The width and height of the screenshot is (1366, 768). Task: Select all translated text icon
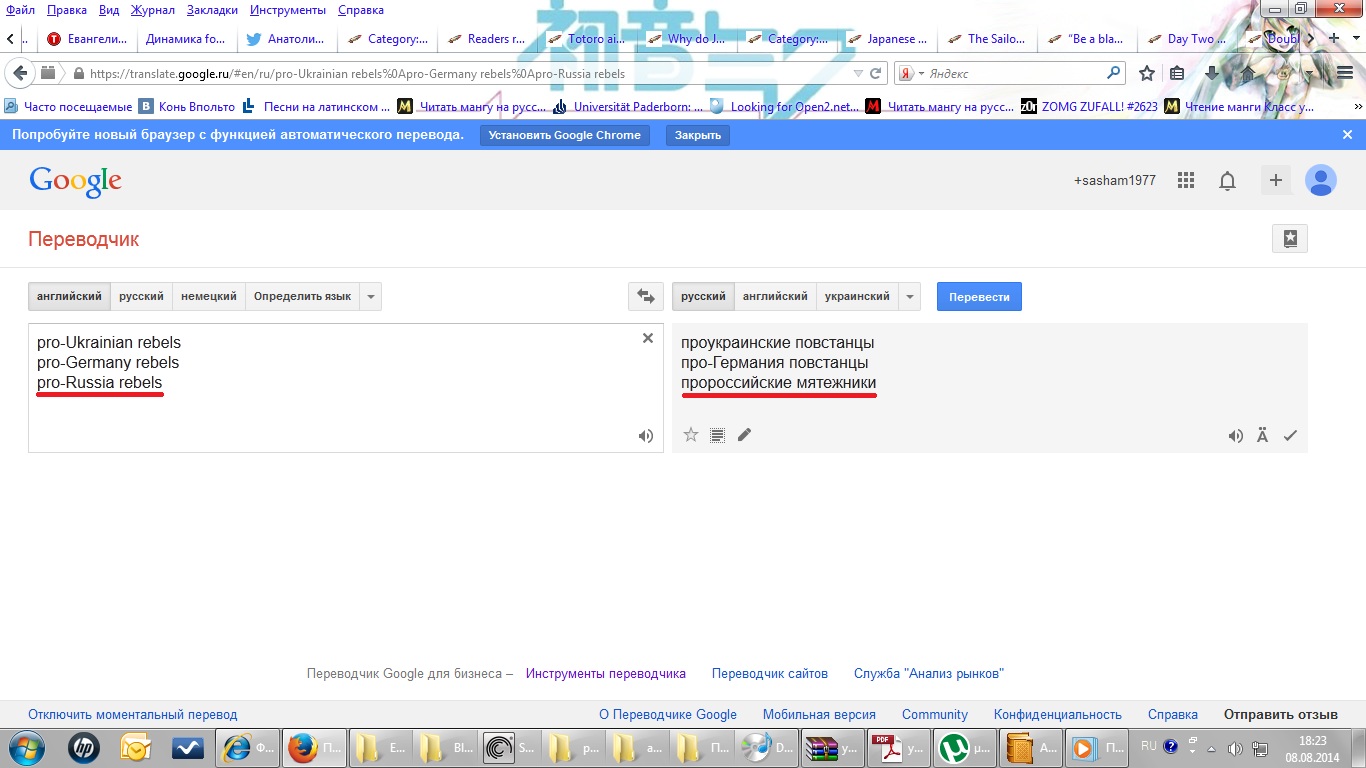[x=717, y=435]
